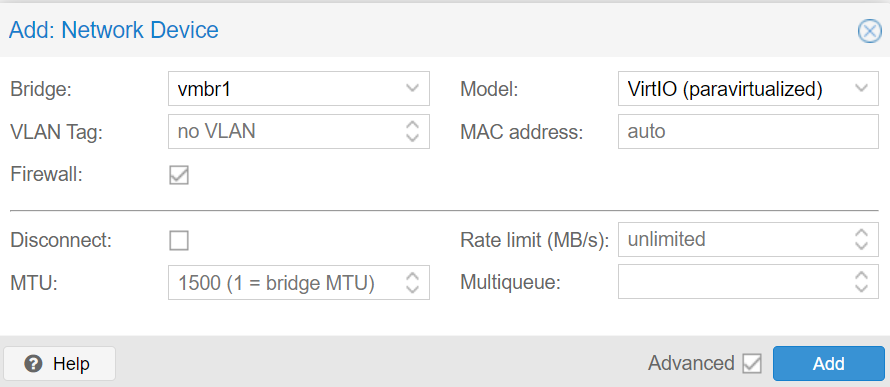Click the Help question mark icon
The width and height of the screenshot is (890, 387).
33,364
